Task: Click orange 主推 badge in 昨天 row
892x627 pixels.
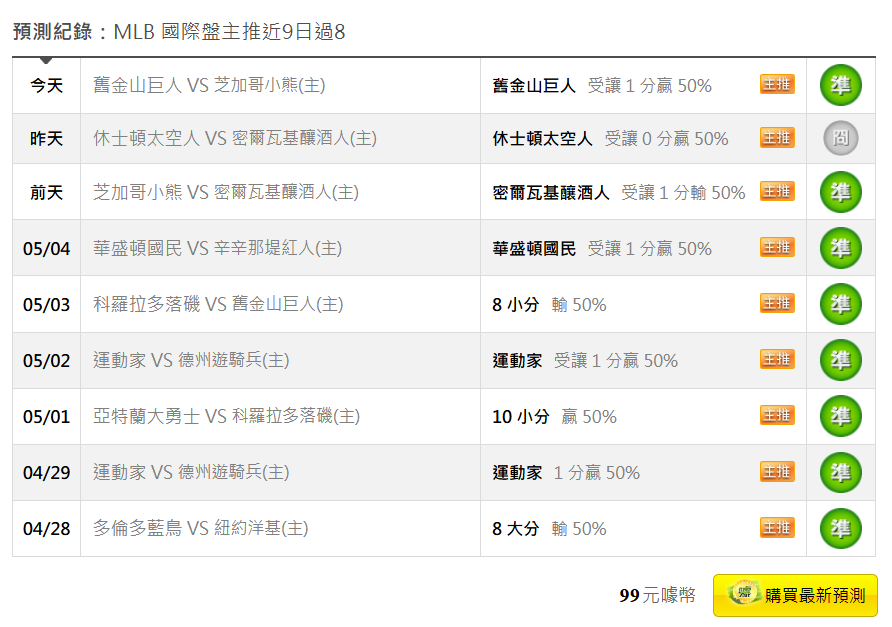Action: [777, 138]
